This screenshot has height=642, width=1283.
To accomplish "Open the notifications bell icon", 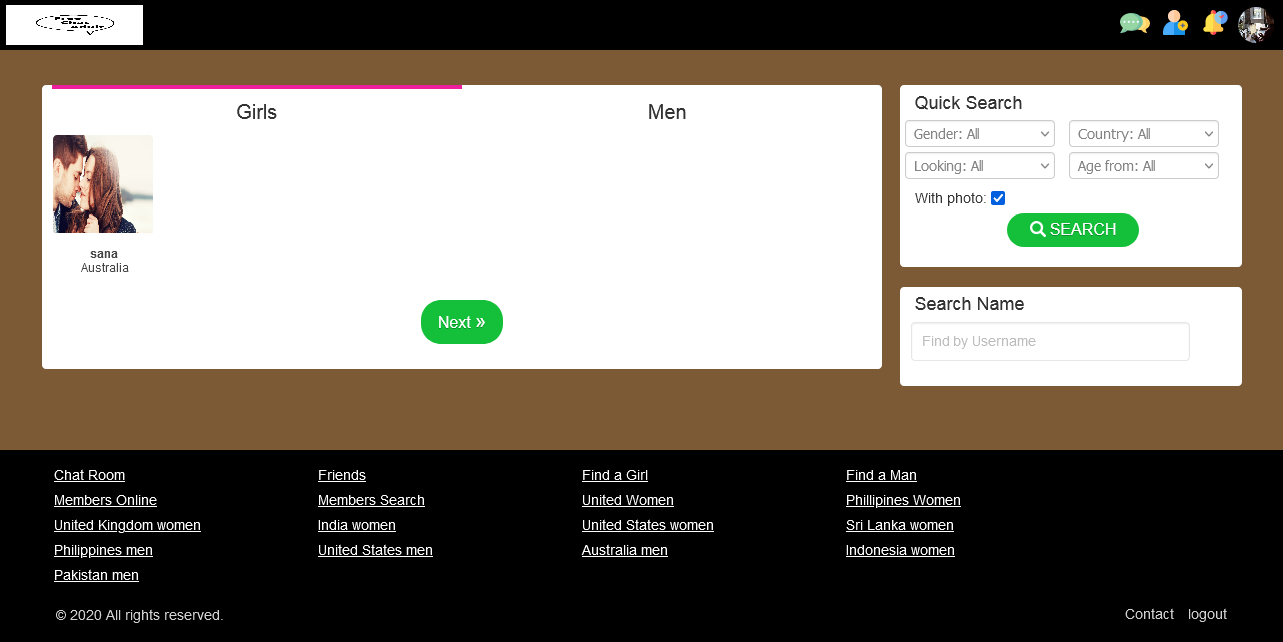I will 1214,23.
